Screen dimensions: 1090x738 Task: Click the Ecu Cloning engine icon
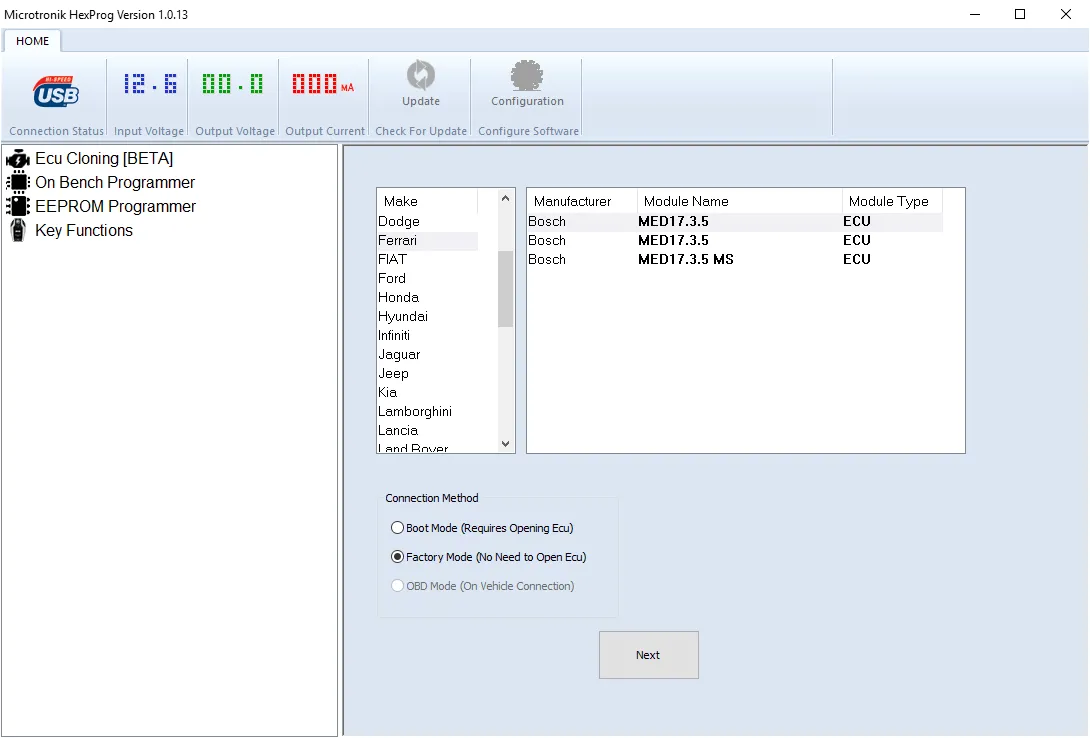point(17,158)
